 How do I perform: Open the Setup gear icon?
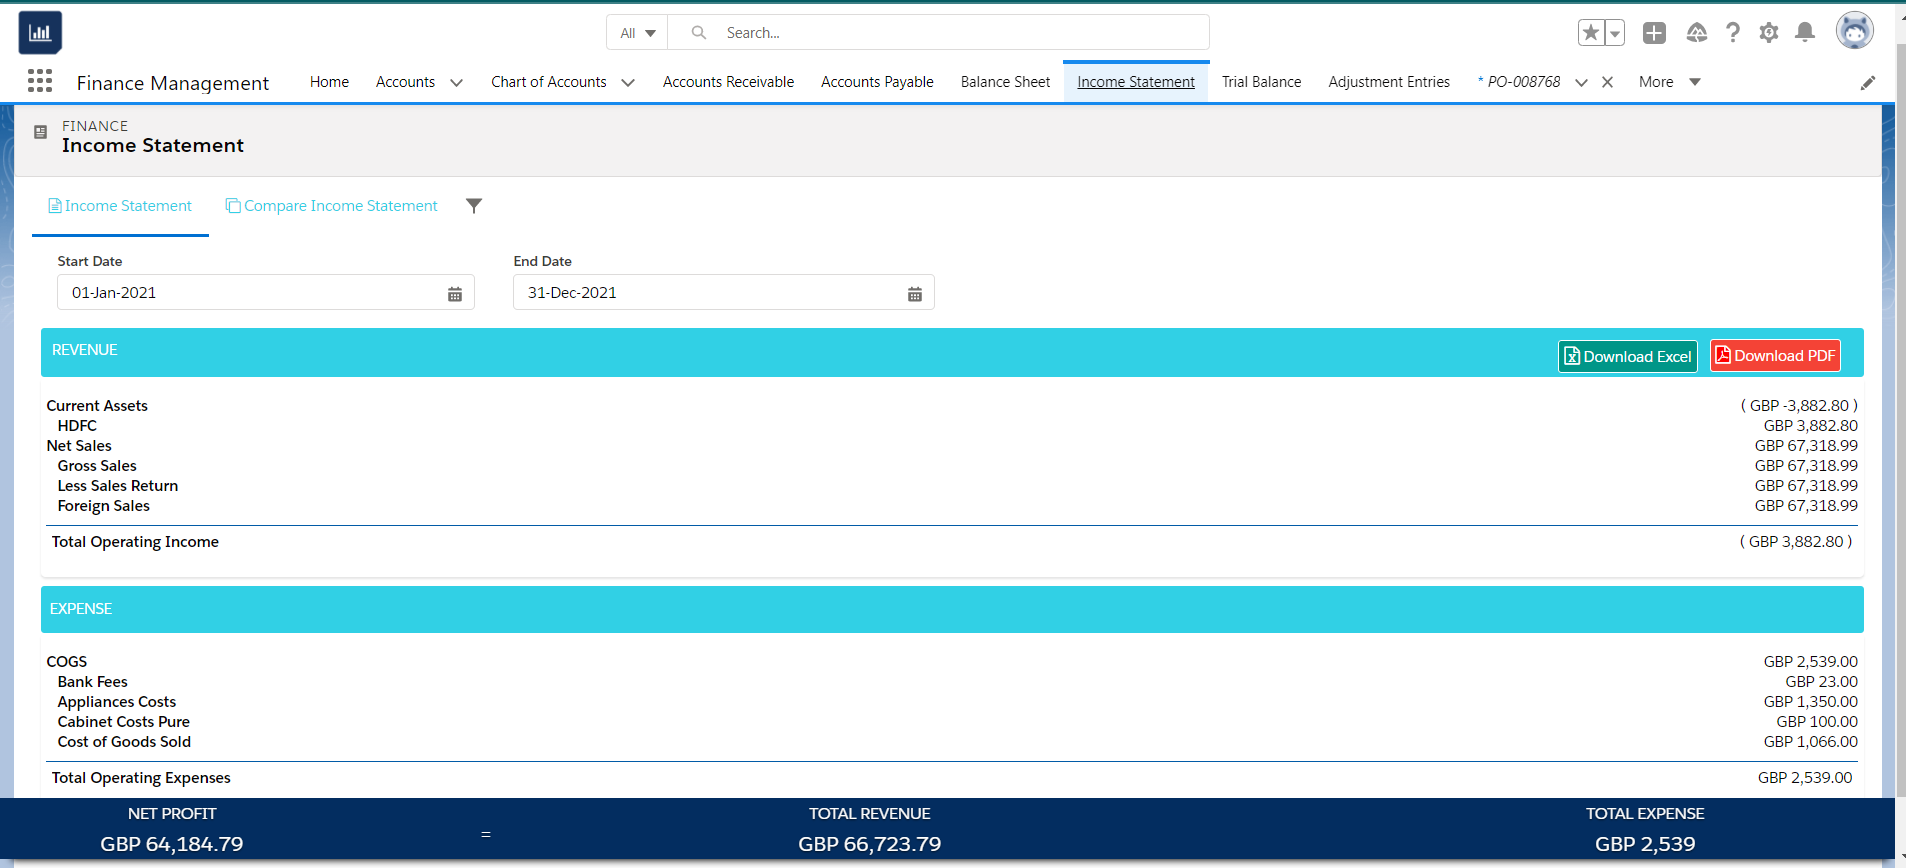(1769, 33)
